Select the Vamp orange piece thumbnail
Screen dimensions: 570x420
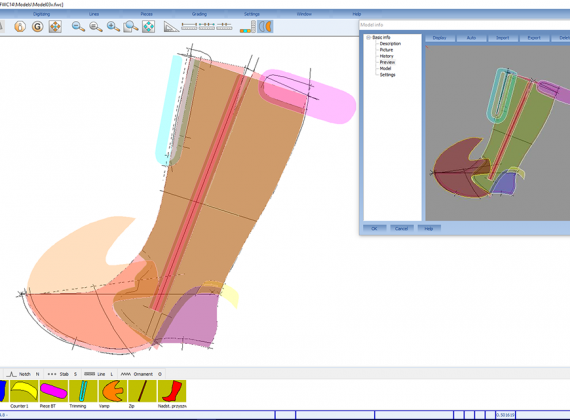(x=113, y=391)
